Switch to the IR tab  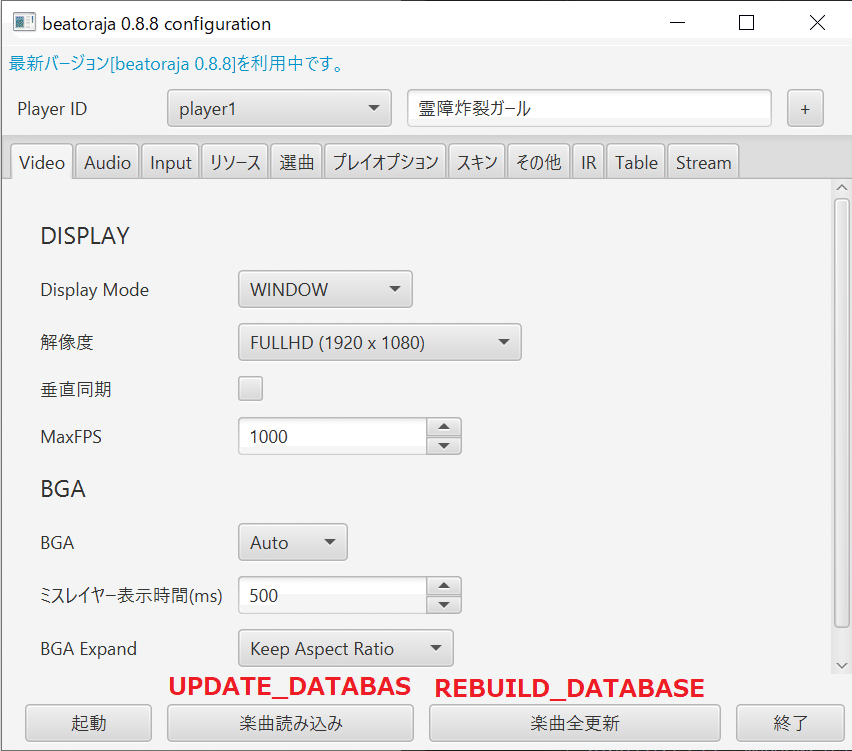589,161
